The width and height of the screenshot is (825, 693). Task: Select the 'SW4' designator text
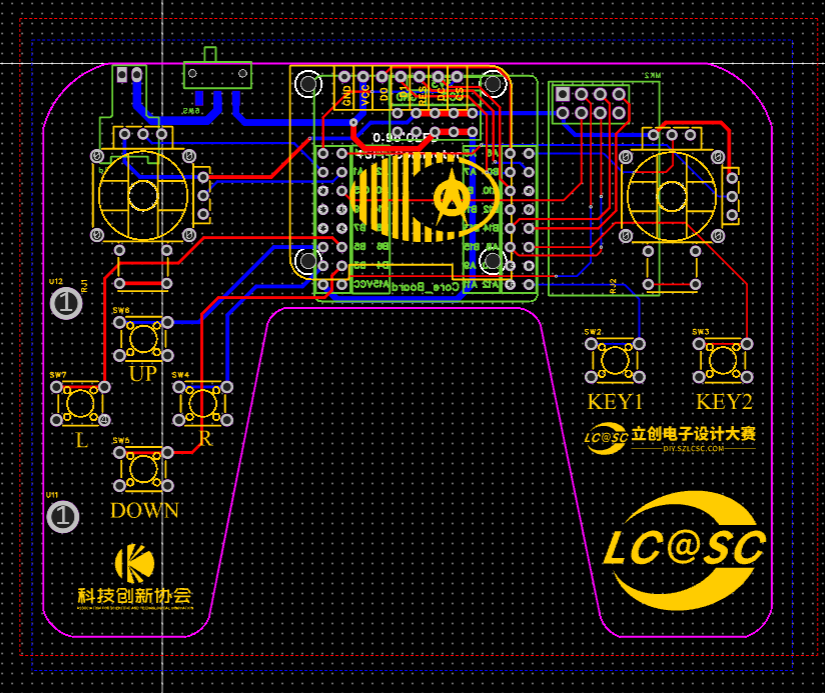click(180, 375)
